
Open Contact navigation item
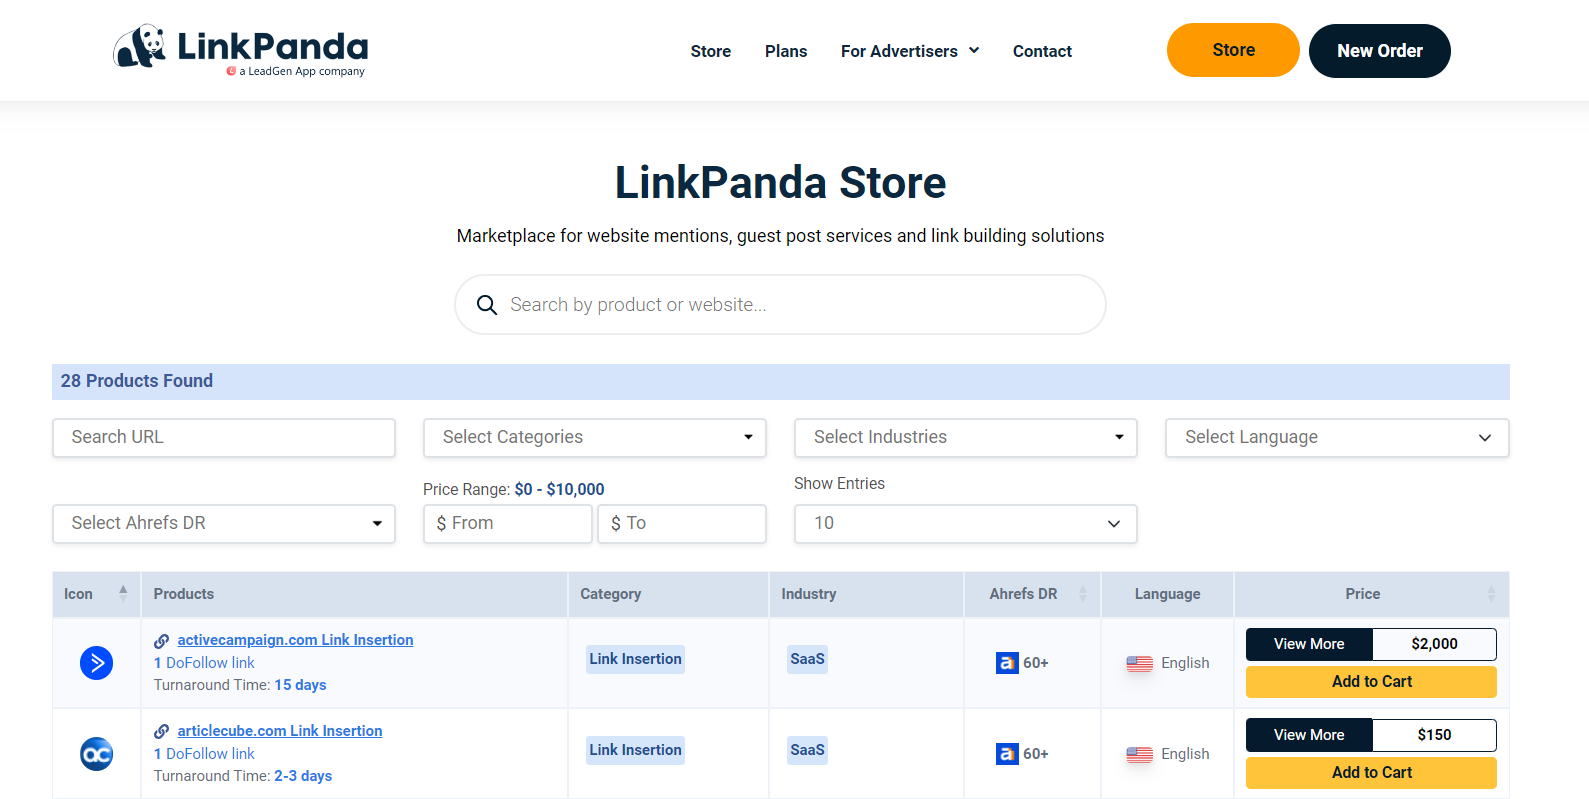pos(1042,51)
